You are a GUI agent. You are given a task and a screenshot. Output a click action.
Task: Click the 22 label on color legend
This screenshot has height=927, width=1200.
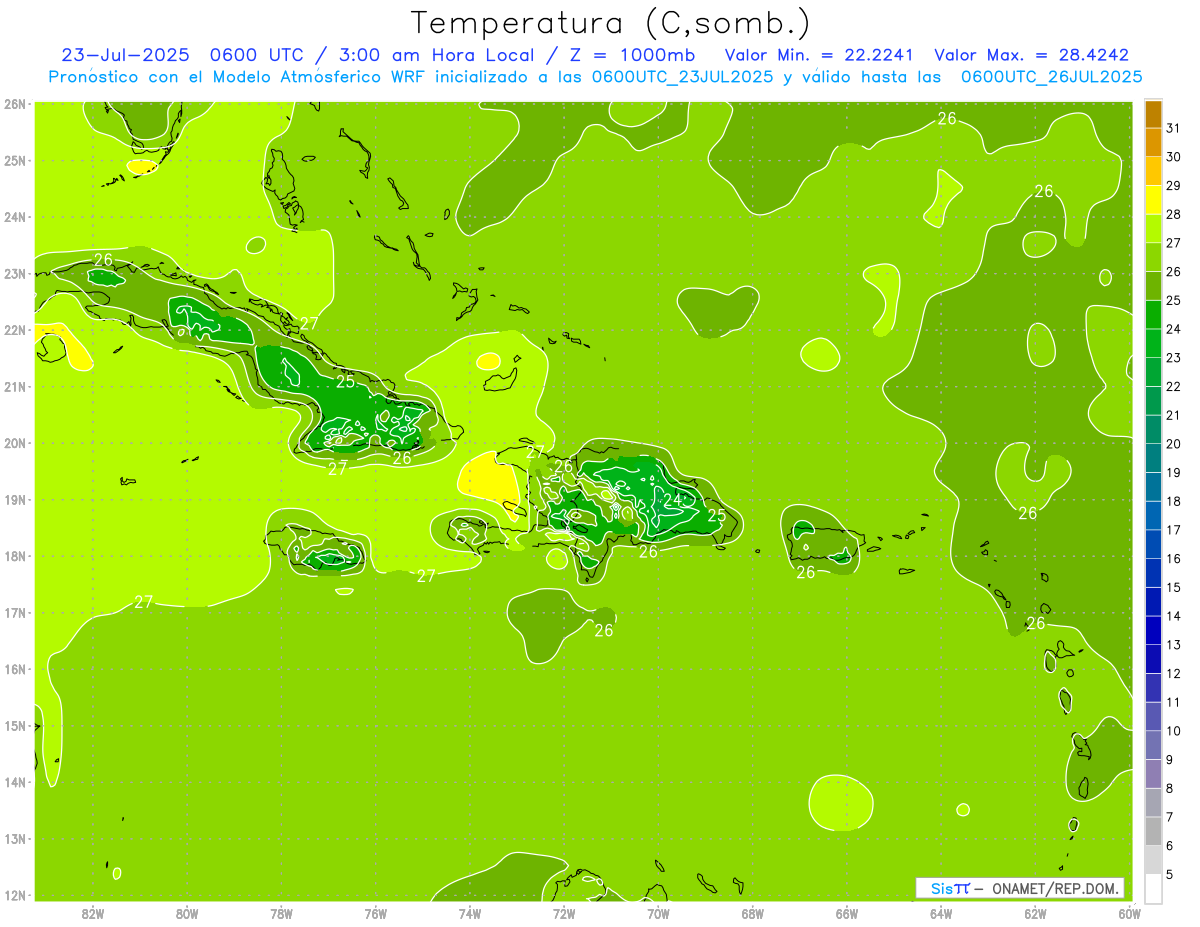(1173, 386)
